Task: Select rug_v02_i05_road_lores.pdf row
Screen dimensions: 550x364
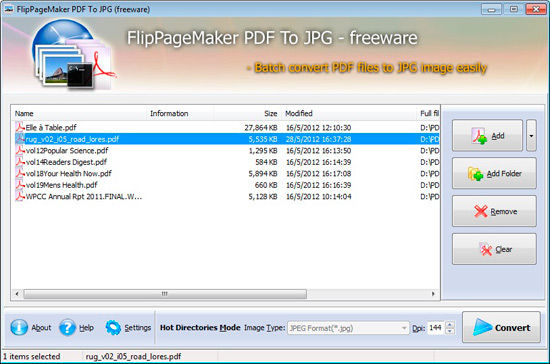Action: pos(225,139)
